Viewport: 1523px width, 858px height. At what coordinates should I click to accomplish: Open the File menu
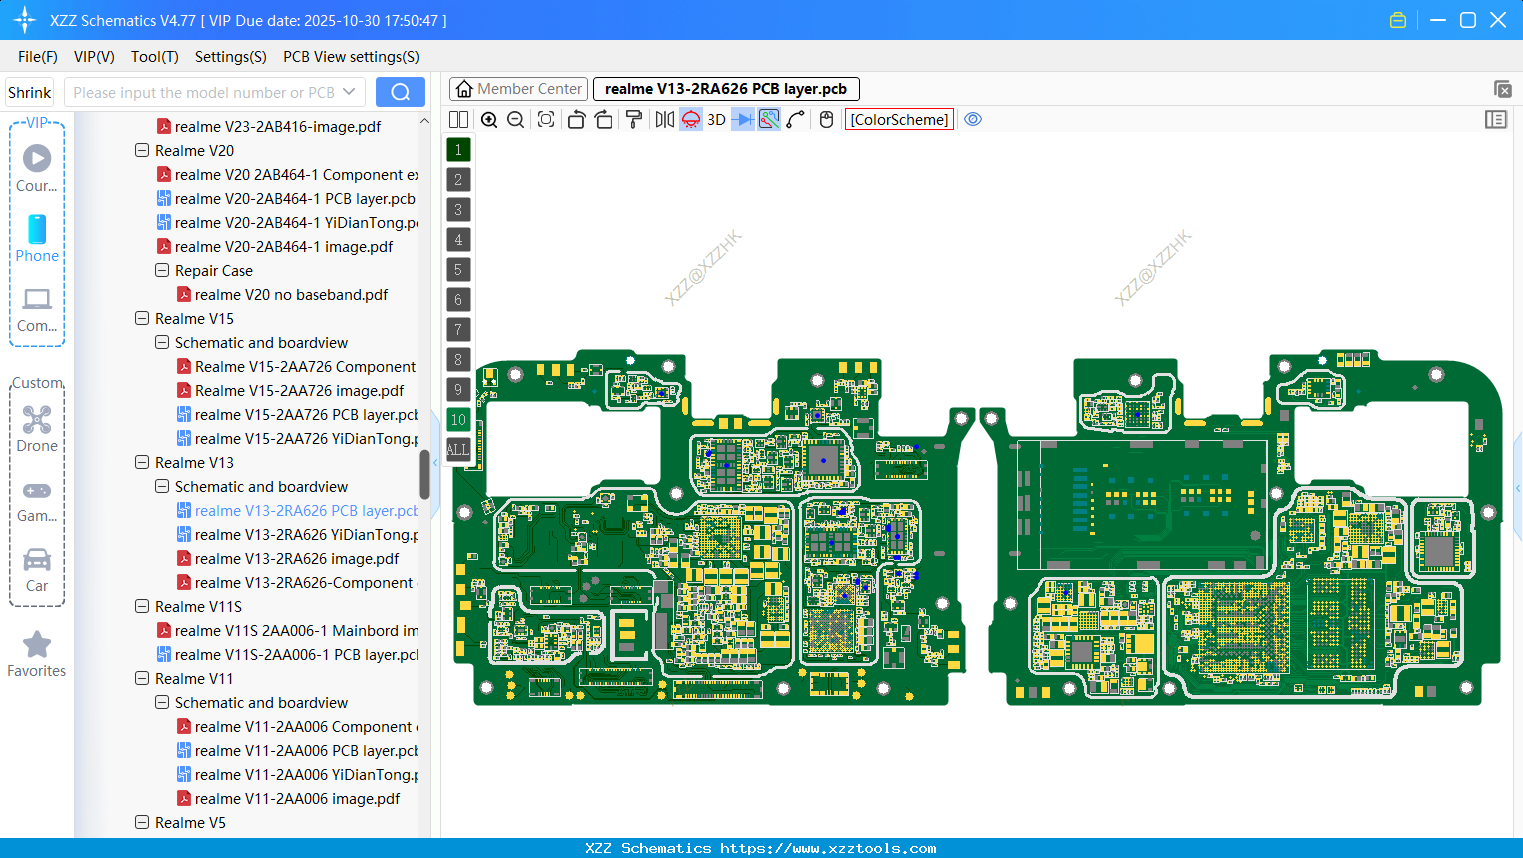(37, 57)
